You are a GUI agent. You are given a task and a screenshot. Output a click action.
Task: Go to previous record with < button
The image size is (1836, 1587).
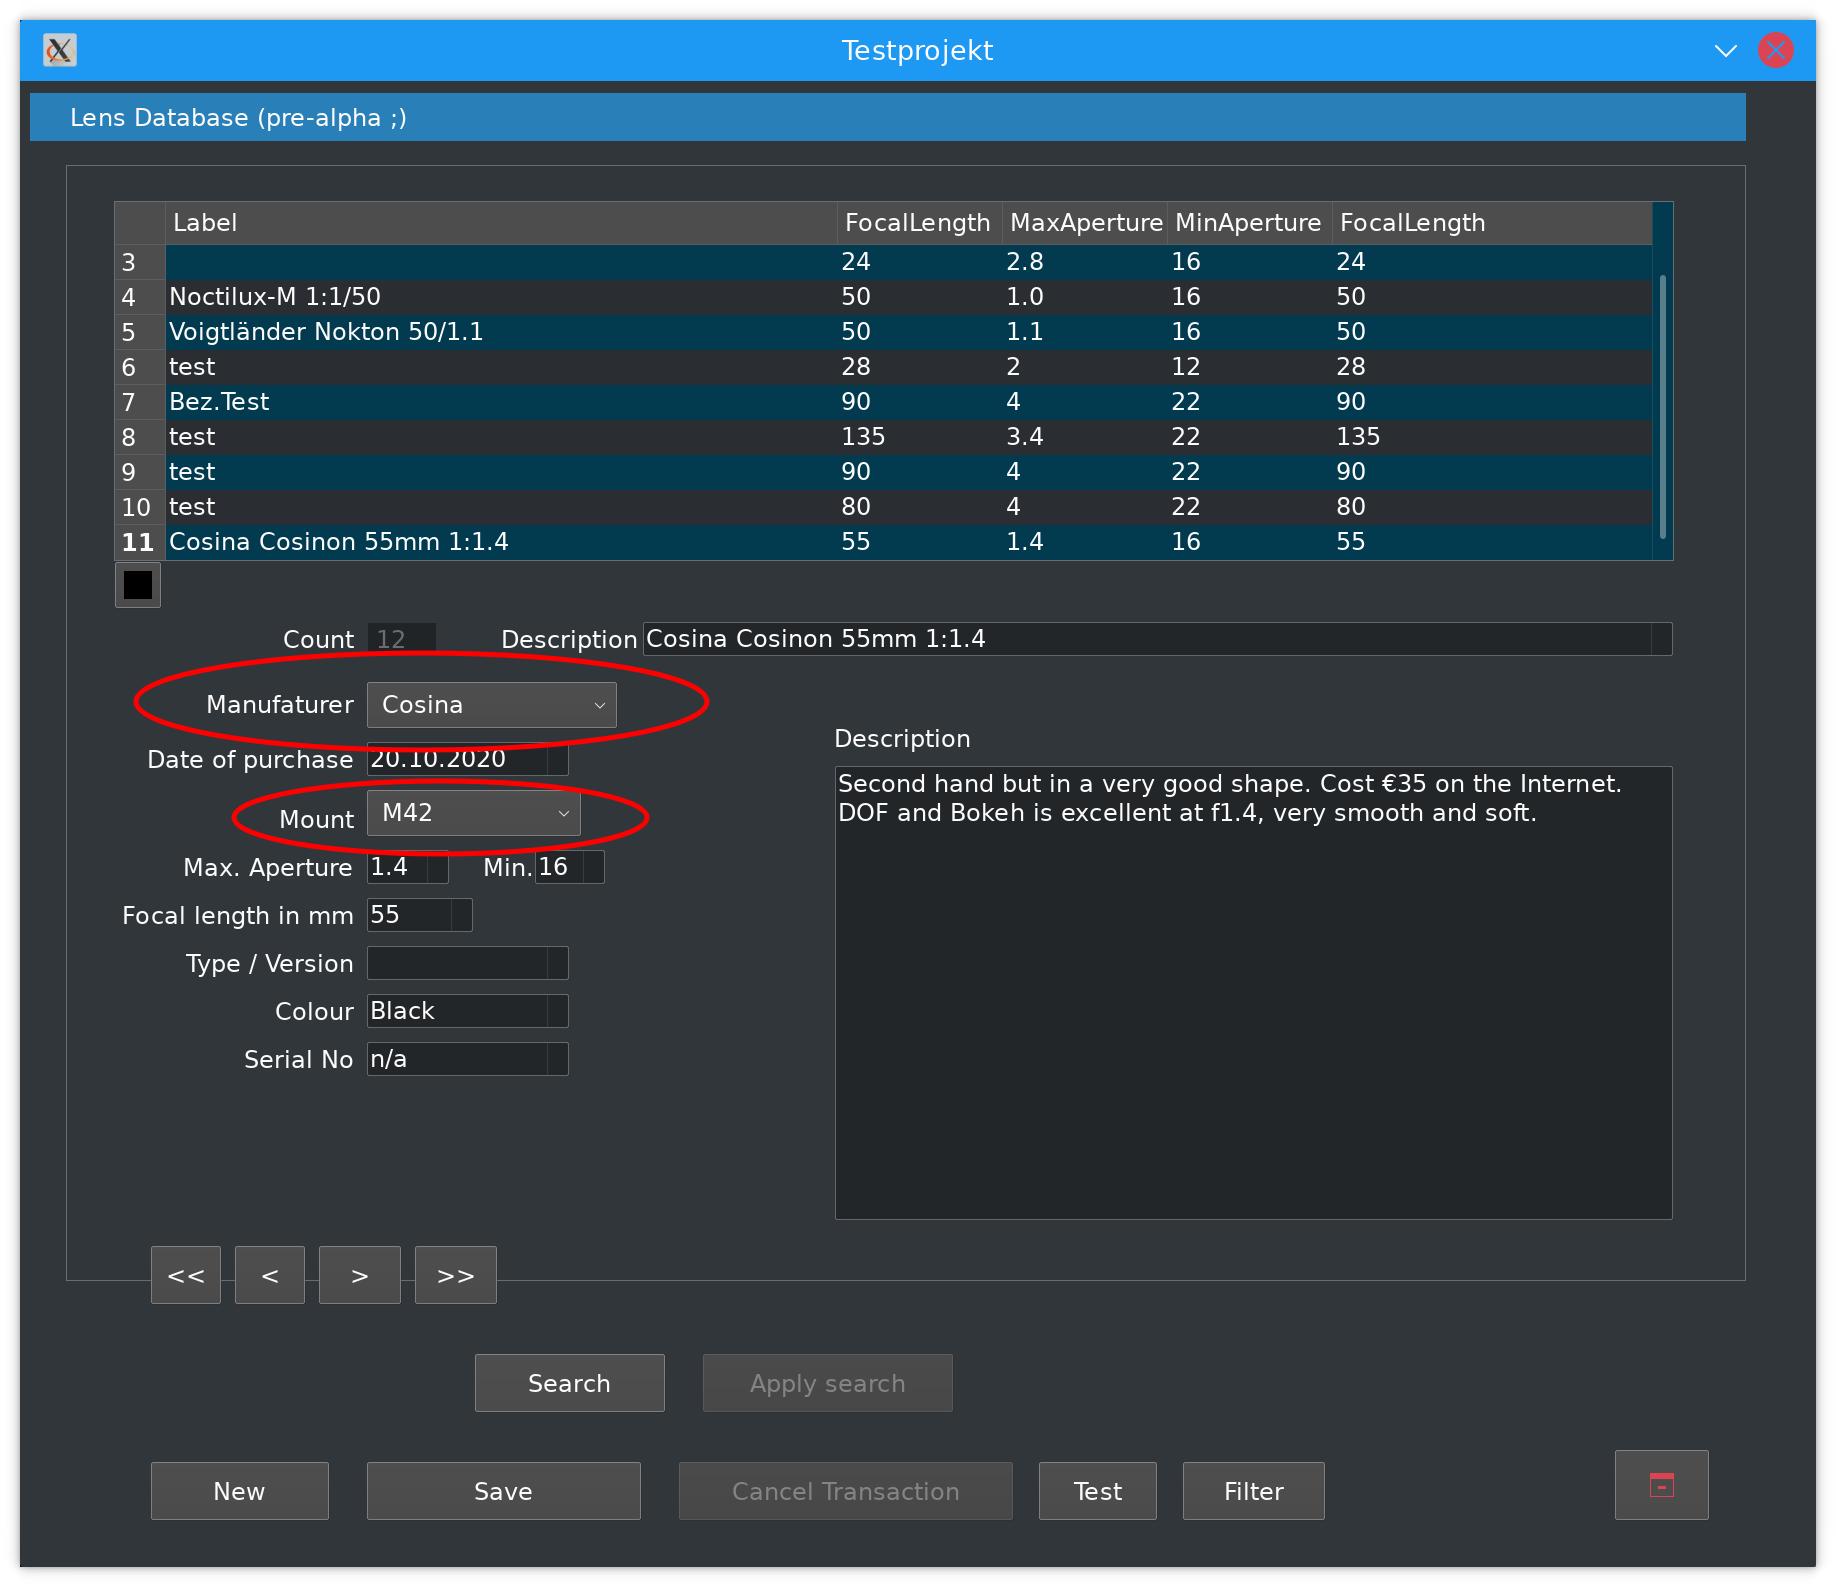270,1275
